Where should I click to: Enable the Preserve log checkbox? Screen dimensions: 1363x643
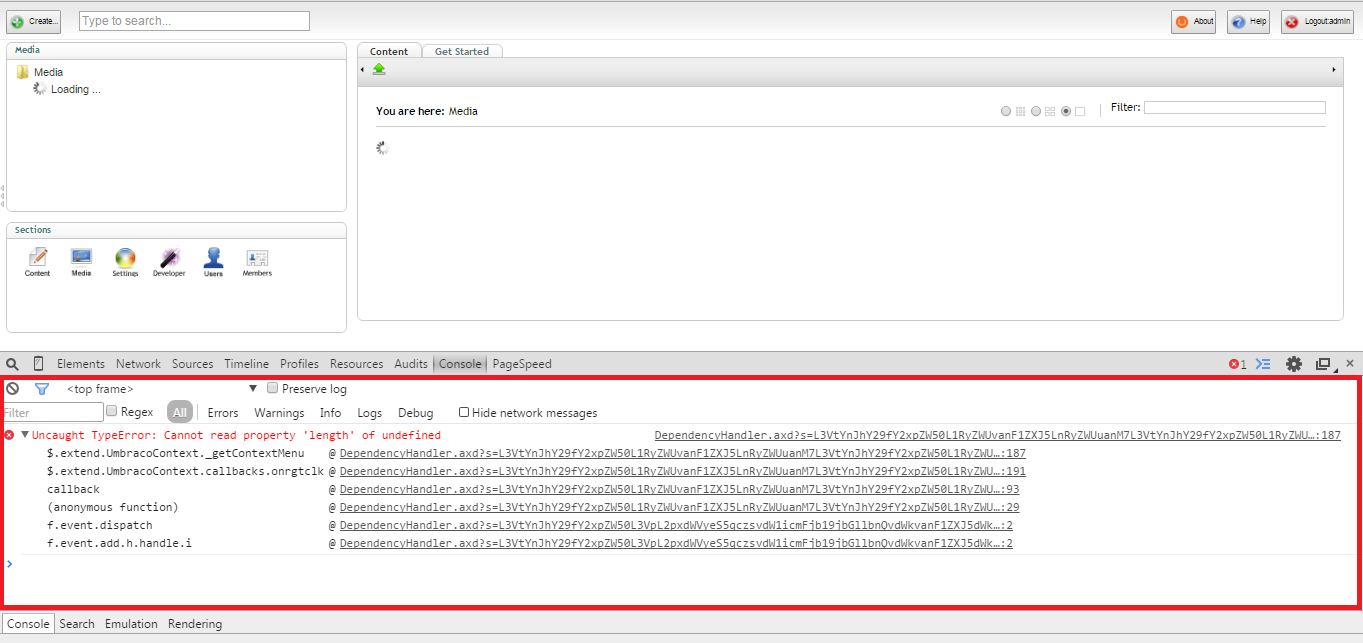(272, 388)
